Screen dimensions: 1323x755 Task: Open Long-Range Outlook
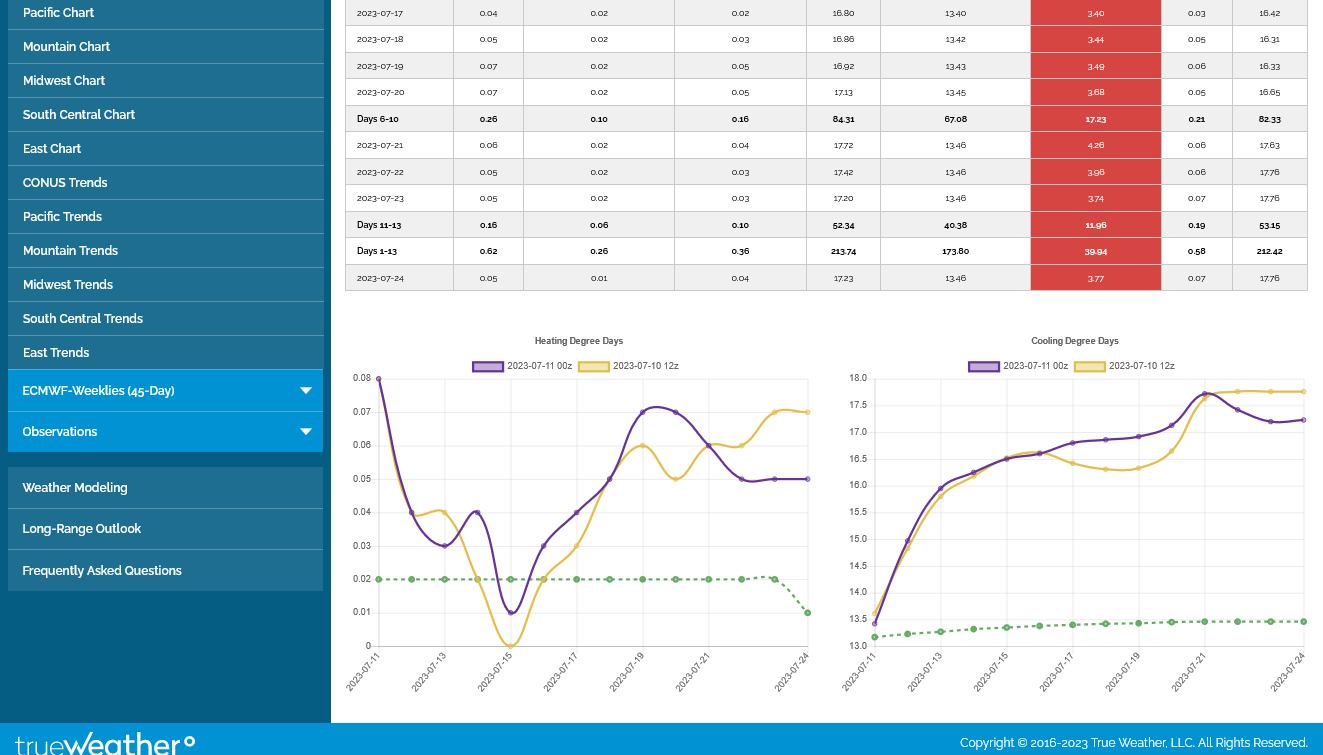tap(82, 529)
